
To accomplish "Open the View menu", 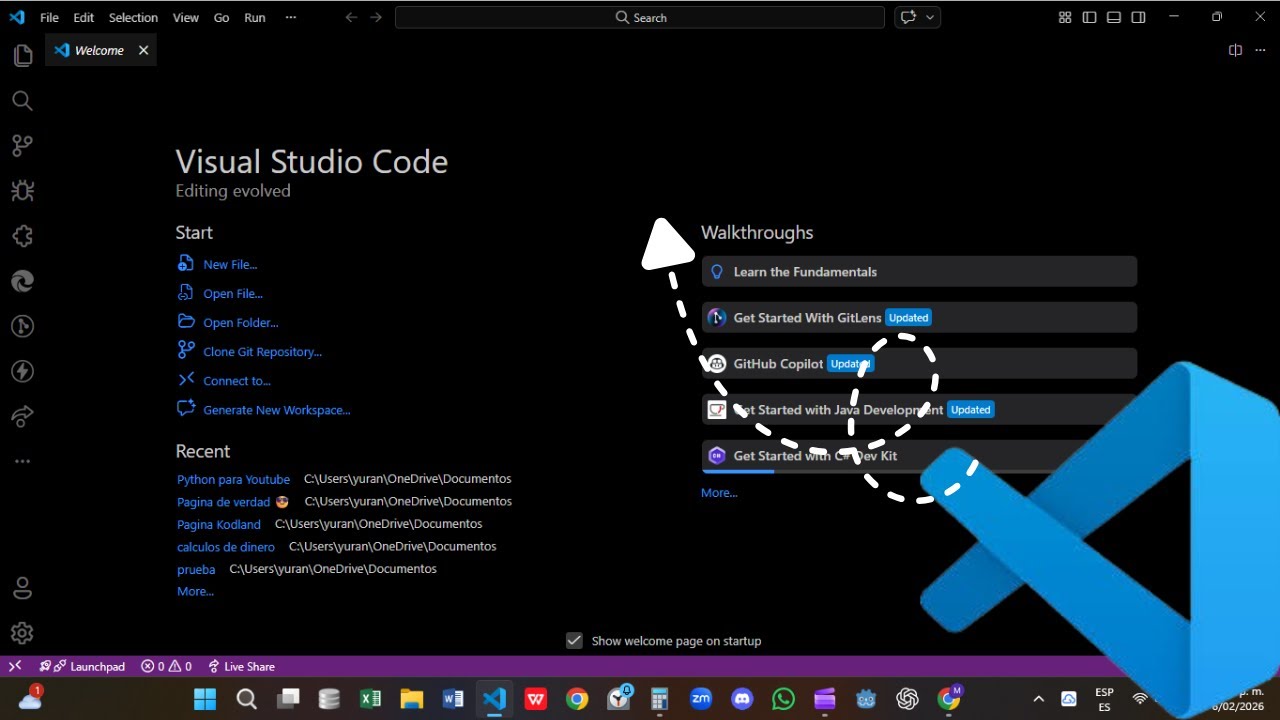I will (185, 17).
